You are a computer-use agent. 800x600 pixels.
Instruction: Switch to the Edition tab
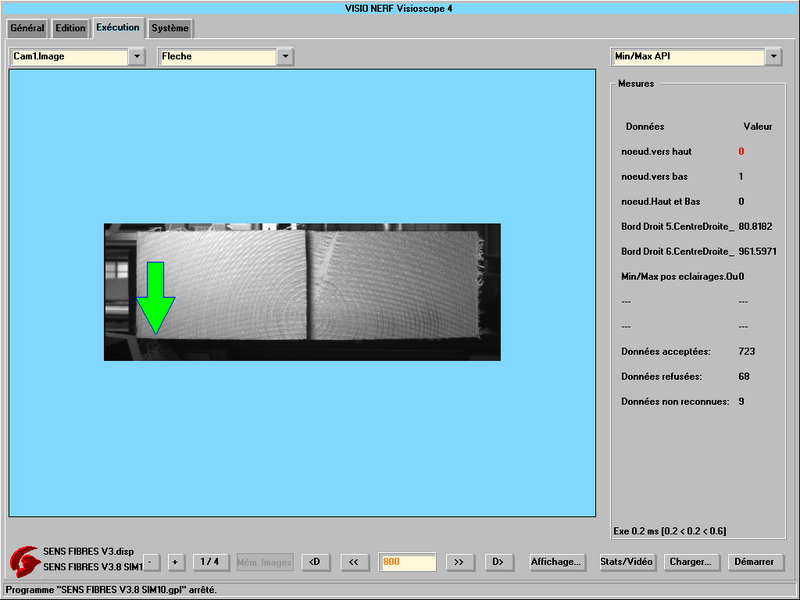click(70, 28)
